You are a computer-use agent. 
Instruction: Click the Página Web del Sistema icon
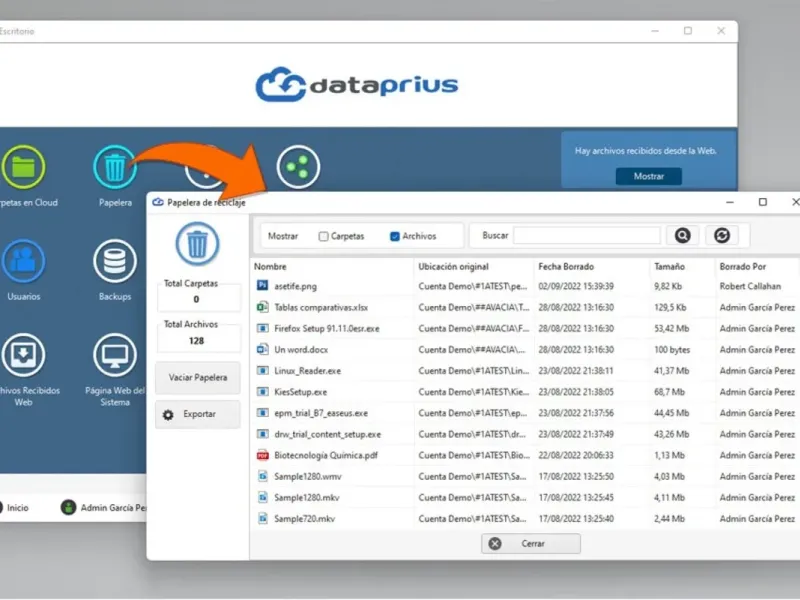coord(115,355)
